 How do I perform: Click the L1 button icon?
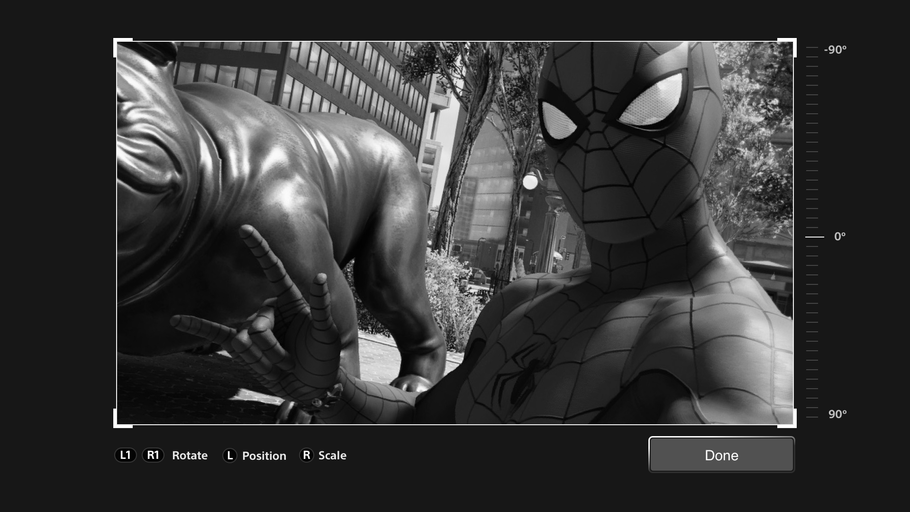click(x=125, y=455)
